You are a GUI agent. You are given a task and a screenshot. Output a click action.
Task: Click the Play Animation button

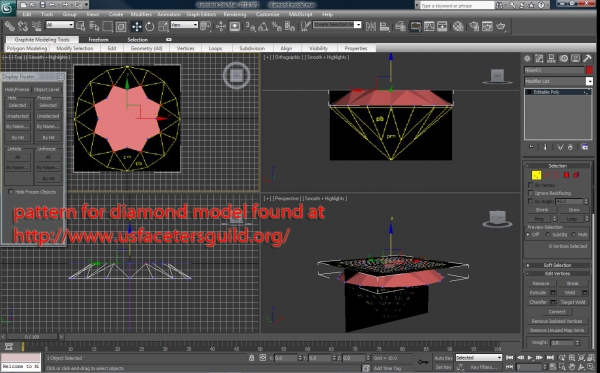click(530, 357)
